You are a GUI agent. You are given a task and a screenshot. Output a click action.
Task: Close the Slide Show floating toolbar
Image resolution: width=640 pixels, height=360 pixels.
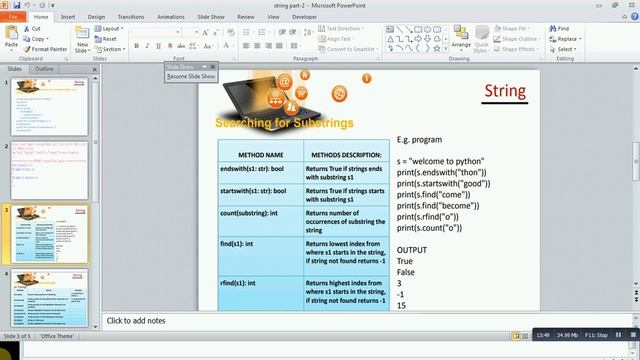pyautogui.click(x=213, y=67)
